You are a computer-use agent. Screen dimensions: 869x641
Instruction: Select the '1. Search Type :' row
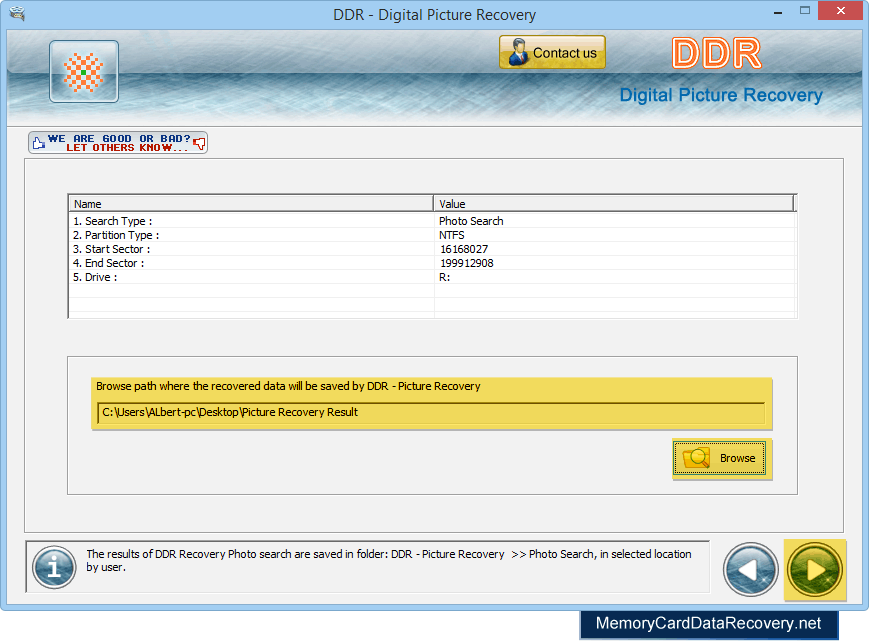coord(432,221)
